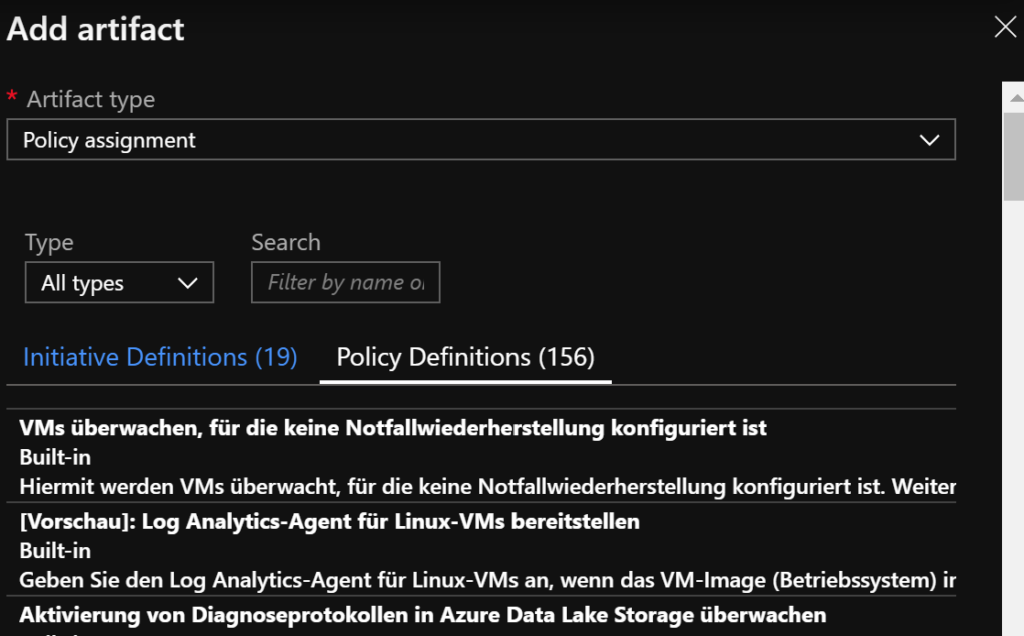Click description starting 'Geben Sie den Log Analytics-Agent'

tap(487, 580)
